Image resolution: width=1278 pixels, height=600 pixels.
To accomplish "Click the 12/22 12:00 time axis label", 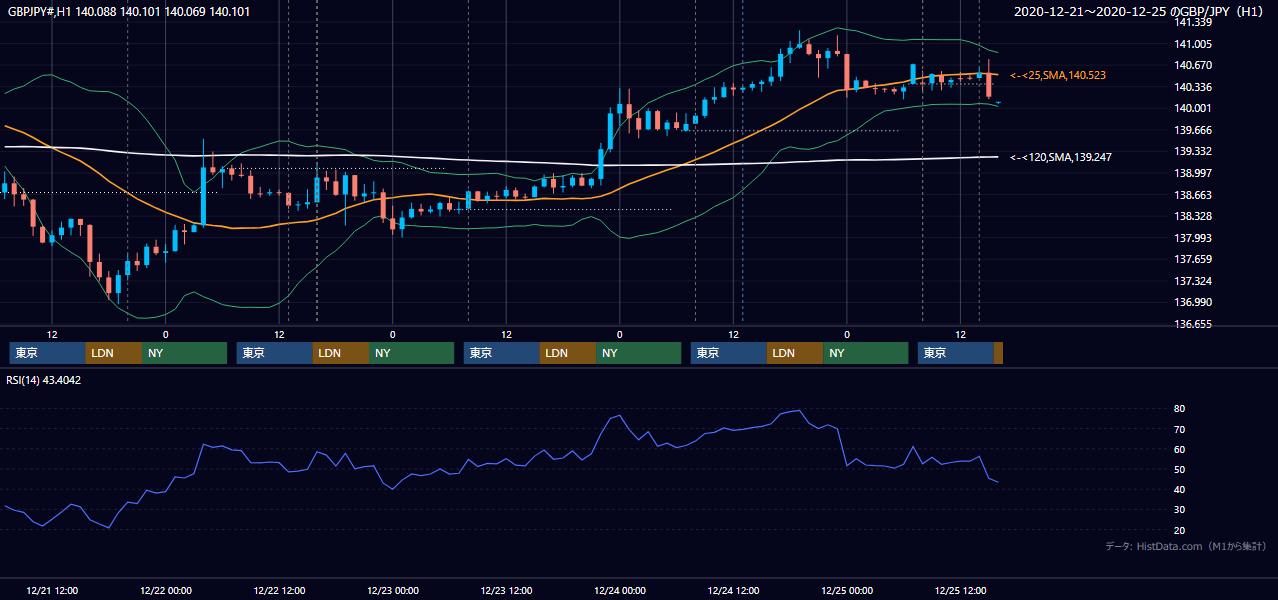I will (x=279, y=590).
